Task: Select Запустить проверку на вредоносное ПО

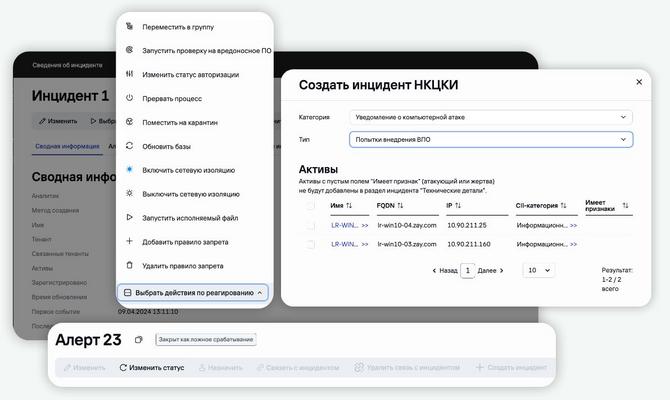Action: click(207, 50)
